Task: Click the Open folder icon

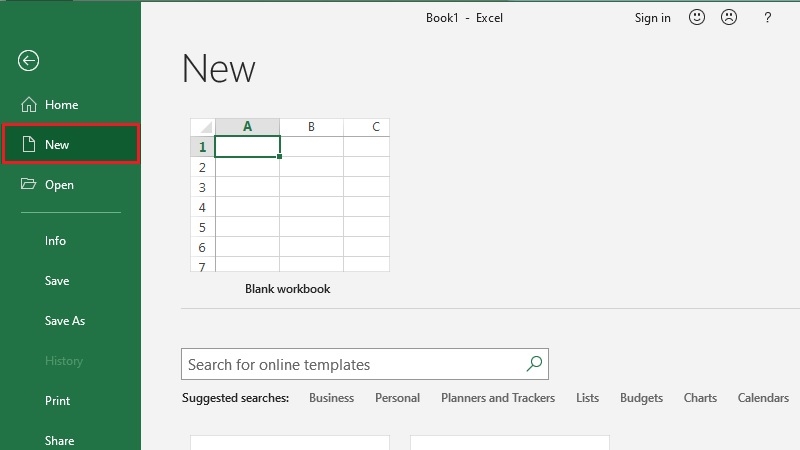Action: [x=29, y=184]
